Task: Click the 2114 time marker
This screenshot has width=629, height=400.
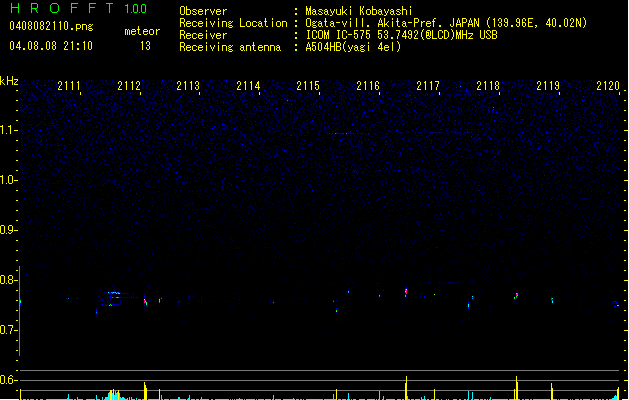Action: pyautogui.click(x=248, y=85)
